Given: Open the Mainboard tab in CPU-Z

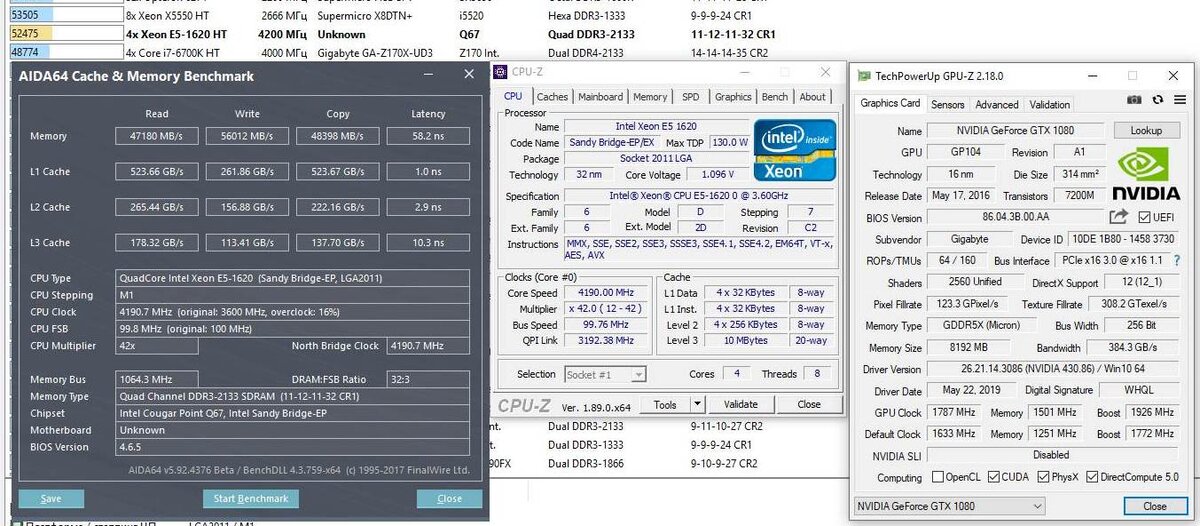Looking at the screenshot, I should pos(600,97).
